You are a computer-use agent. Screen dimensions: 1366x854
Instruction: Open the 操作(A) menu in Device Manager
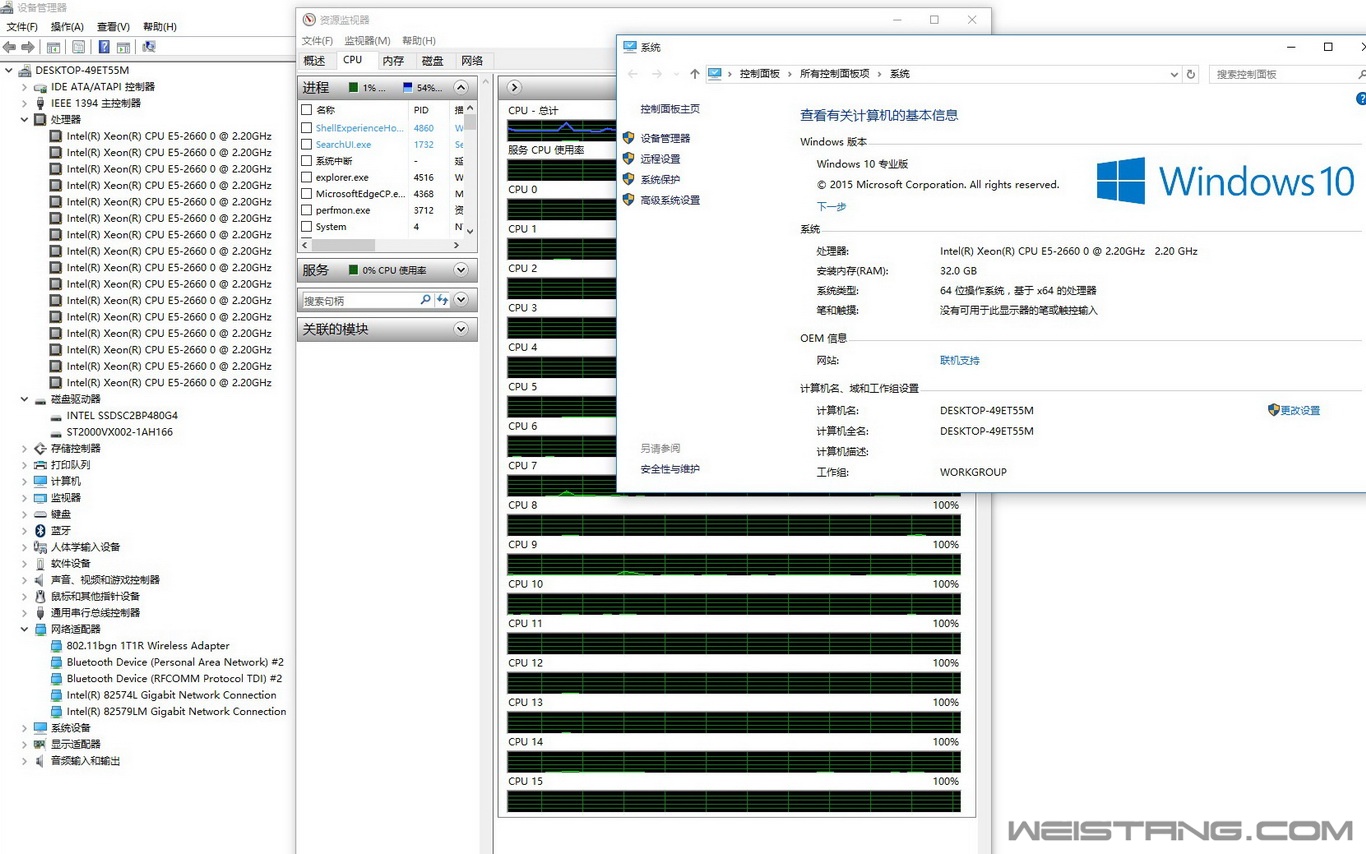tap(67, 27)
